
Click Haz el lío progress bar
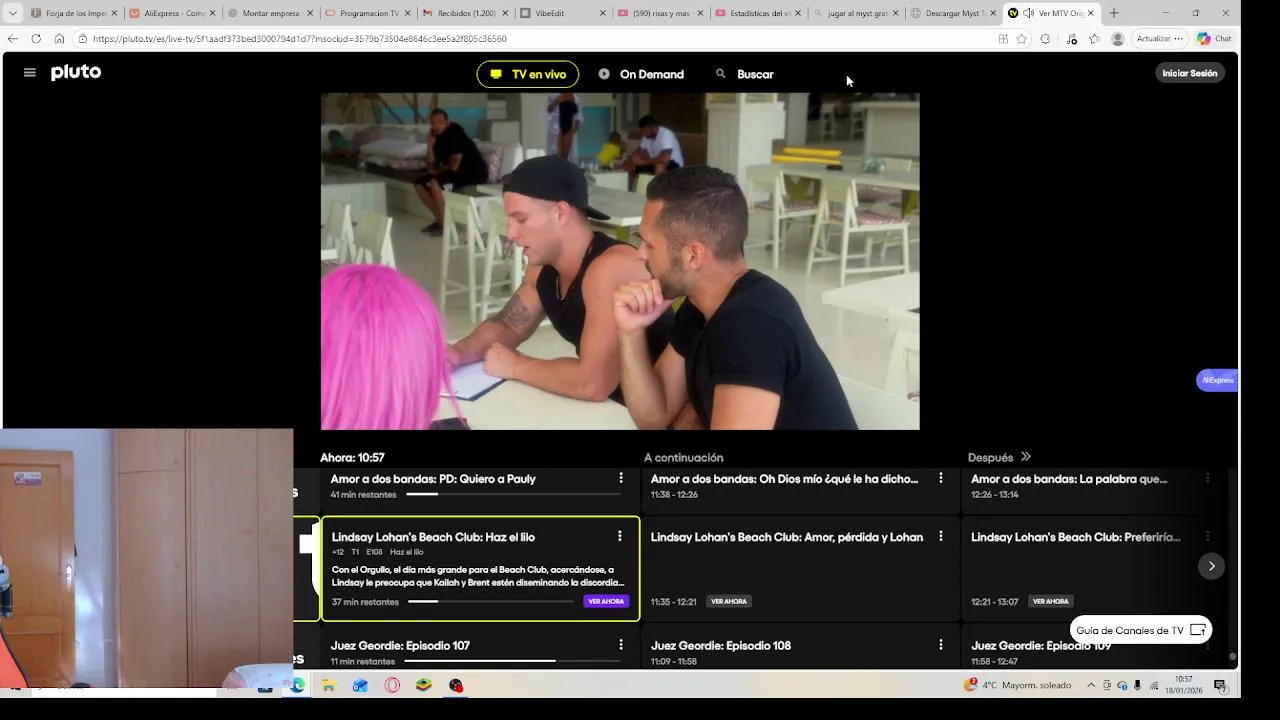point(490,601)
